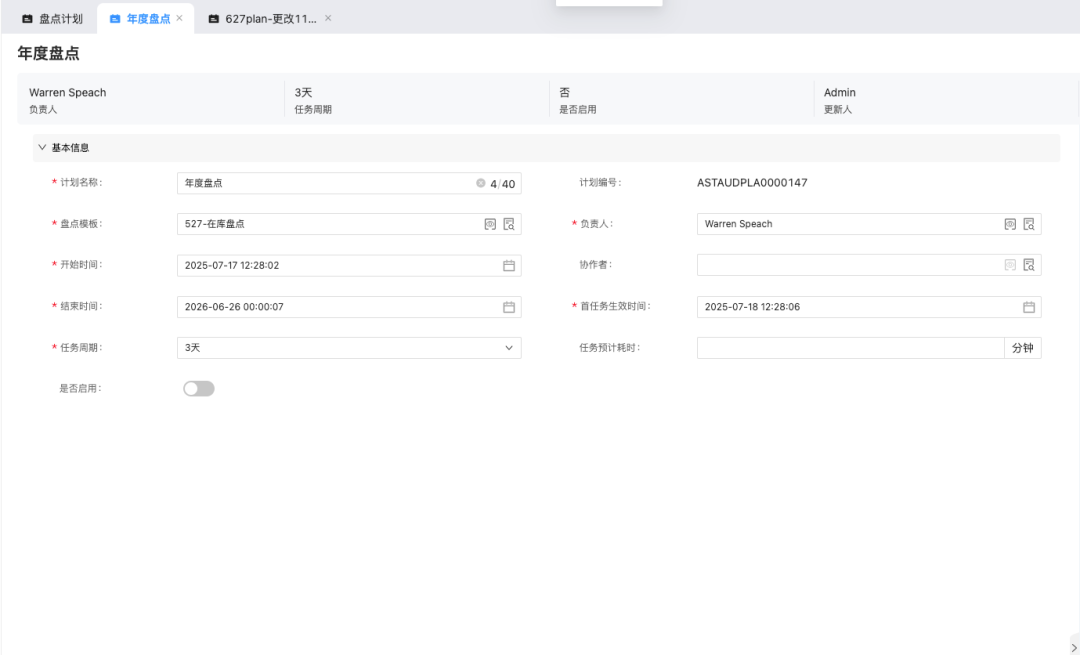Screen dimensions: 1080x655
Task: Click the 分钟 unit button
Action: 1022,348
